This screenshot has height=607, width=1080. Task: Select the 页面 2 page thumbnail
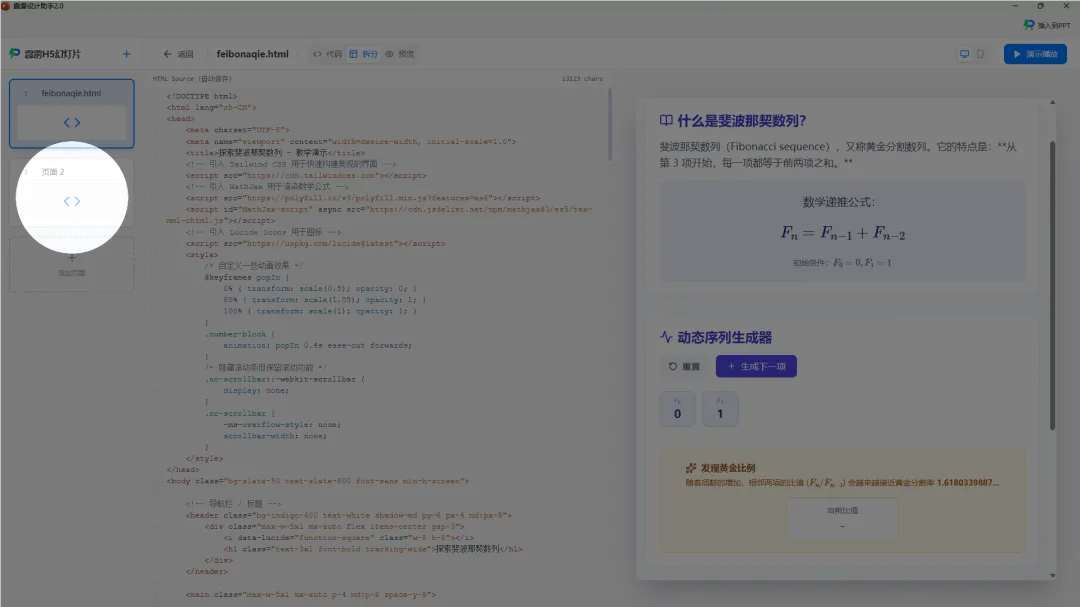(x=72, y=192)
